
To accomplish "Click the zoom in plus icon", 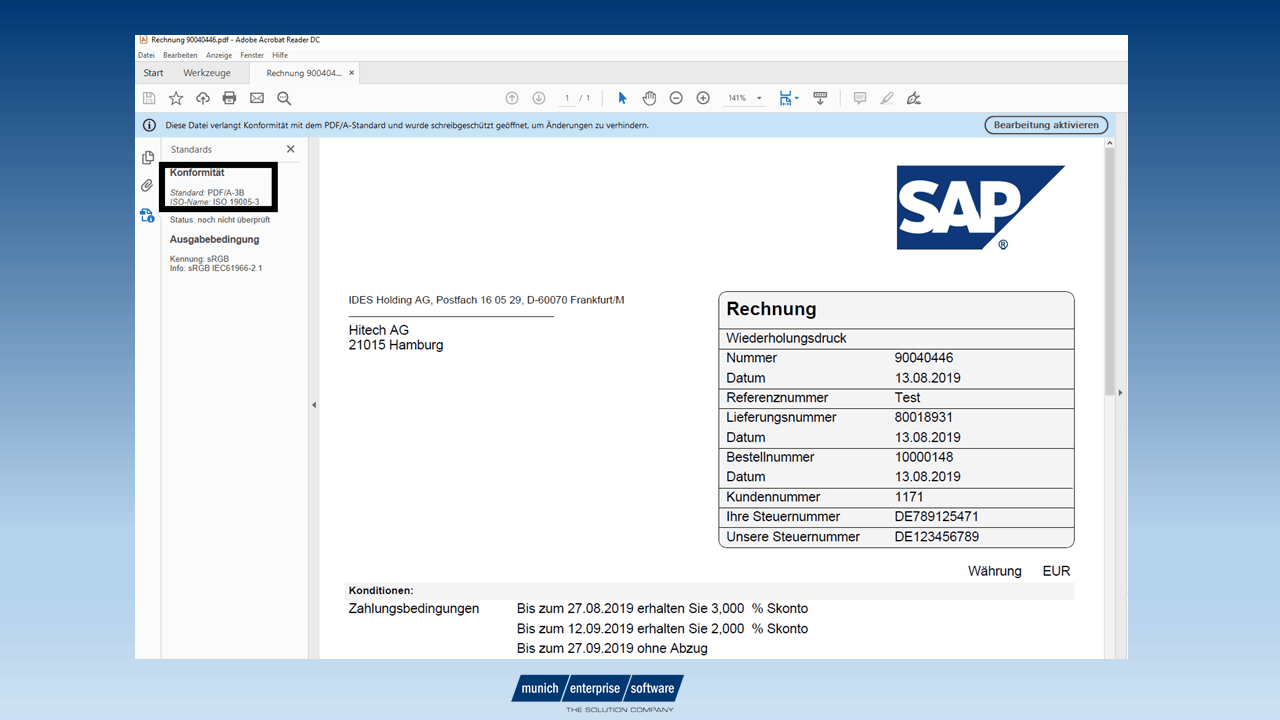I will [x=703, y=98].
